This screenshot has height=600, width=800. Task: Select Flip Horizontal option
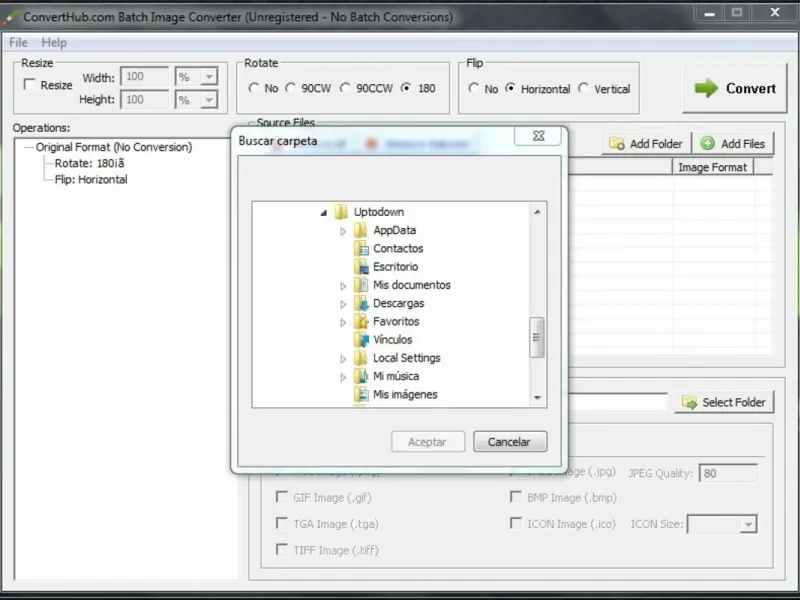click(x=510, y=88)
